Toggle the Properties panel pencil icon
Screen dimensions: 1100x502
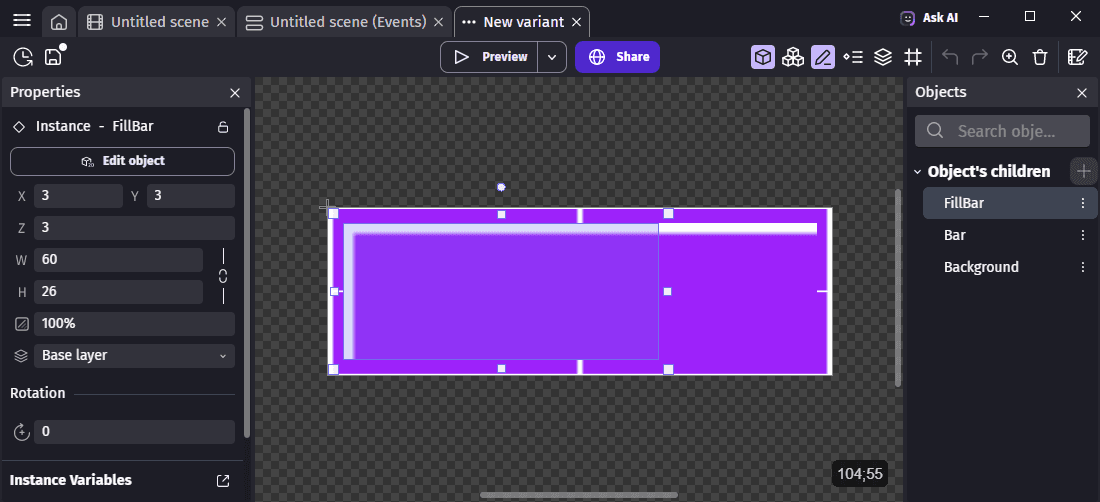tap(823, 57)
